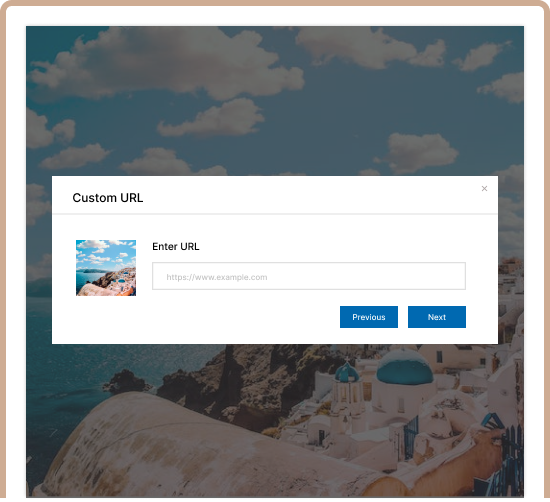Go back with the Previous button

pos(369,317)
